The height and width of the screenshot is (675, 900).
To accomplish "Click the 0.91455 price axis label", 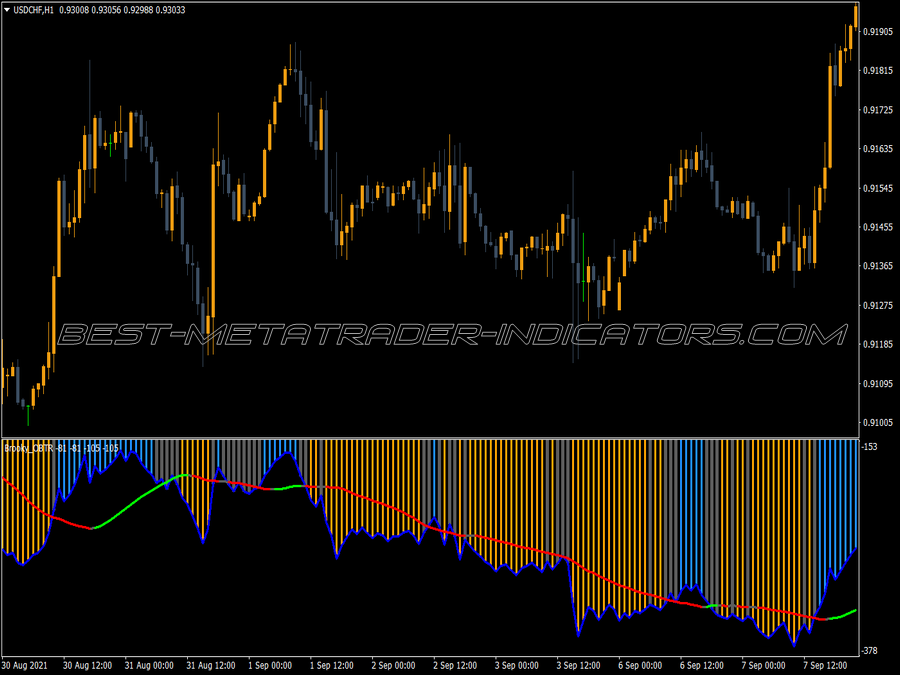I will coord(878,227).
